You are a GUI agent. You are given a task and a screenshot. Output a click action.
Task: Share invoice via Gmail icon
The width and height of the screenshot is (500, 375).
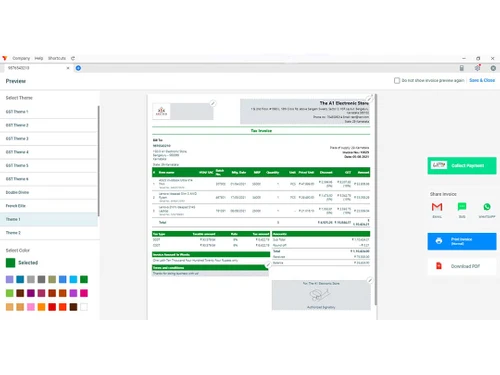437,207
